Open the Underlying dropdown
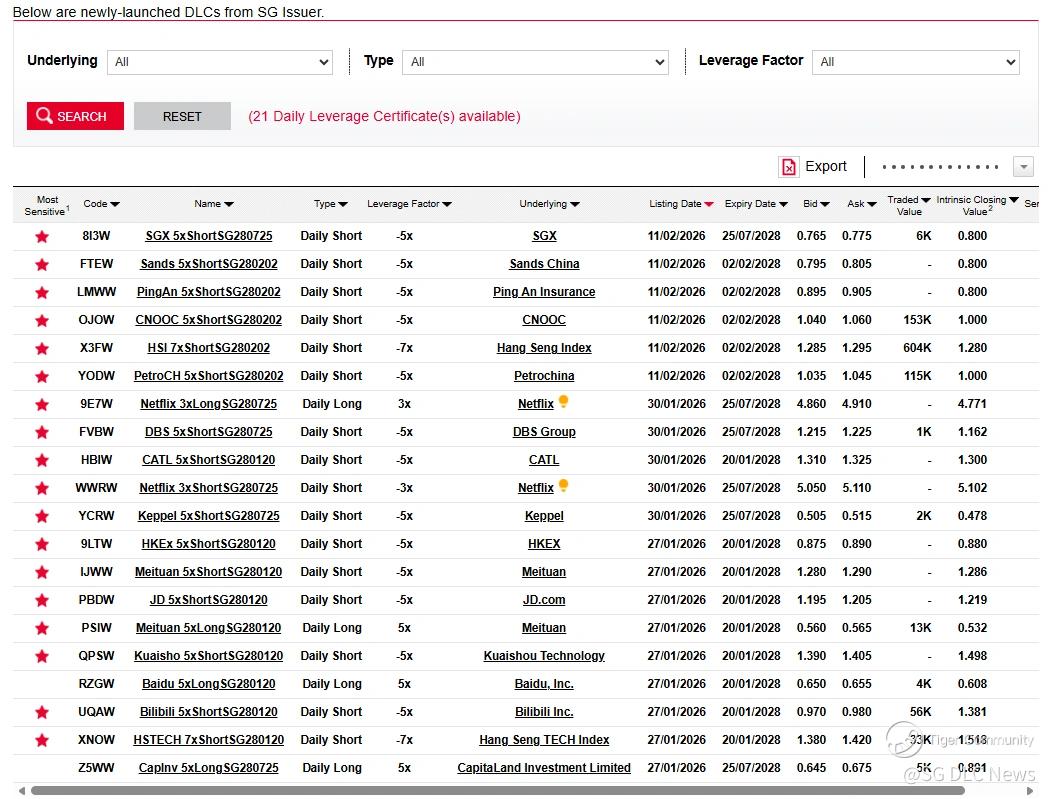Screen dimensions: 1056x799 [x=219, y=62]
